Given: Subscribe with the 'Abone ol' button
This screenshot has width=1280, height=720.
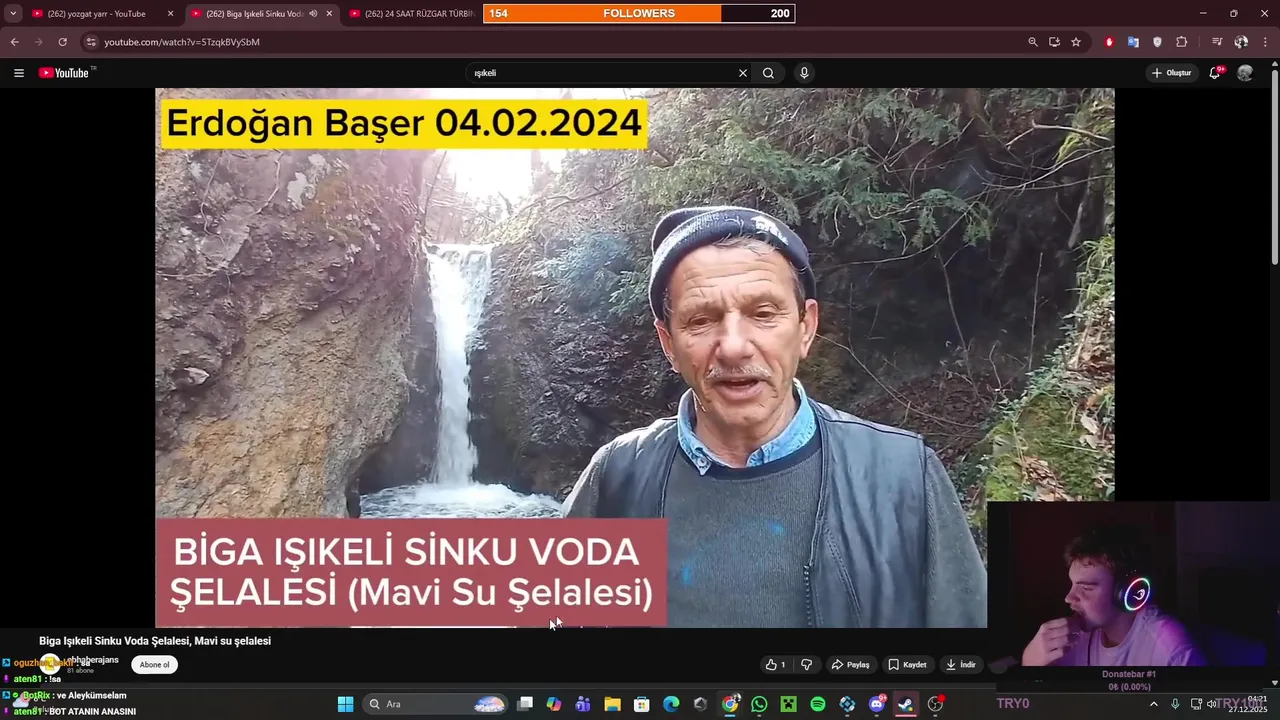Looking at the screenshot, I should pyautogui.click(x=154, y=665).
